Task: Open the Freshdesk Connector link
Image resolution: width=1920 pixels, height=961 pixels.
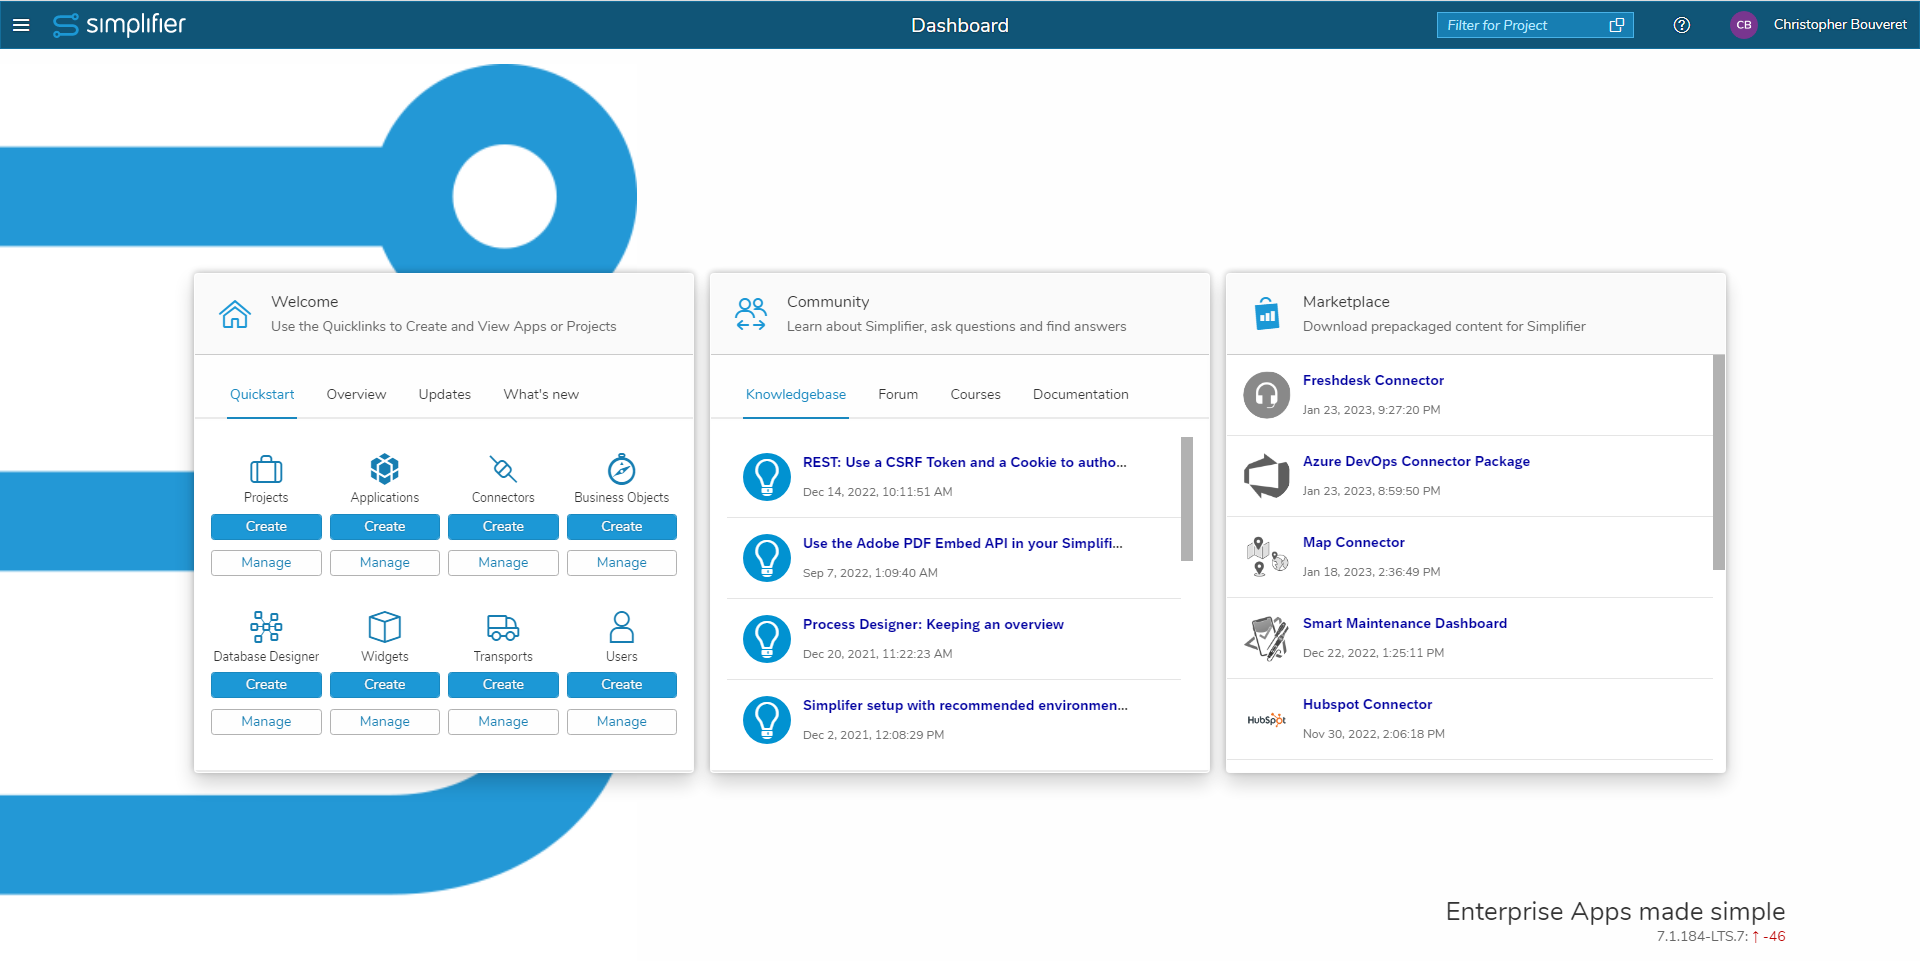Action: 1373,380
